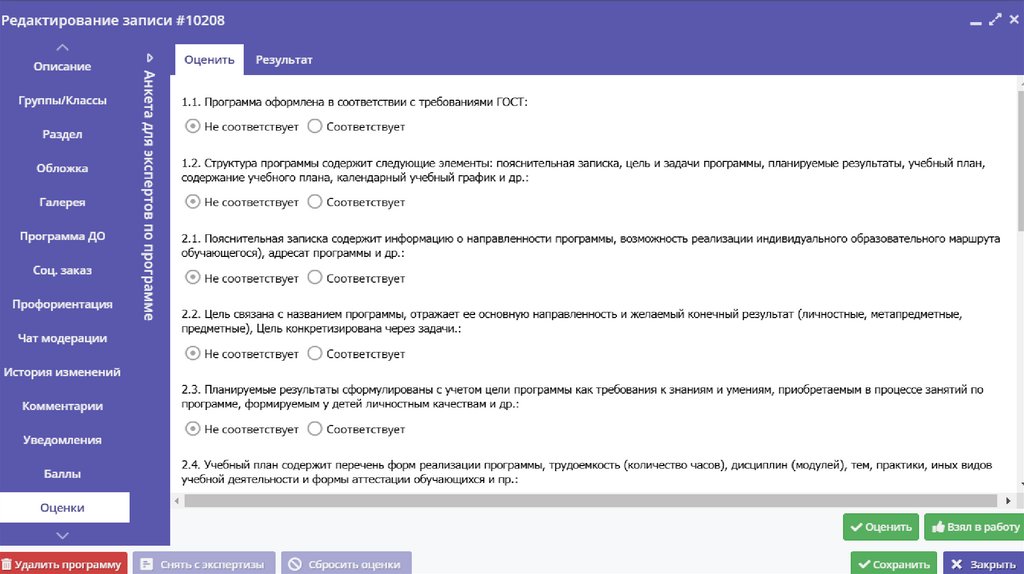
Task: Click the horizontal scrollbar thumb
Action: [590, 501]
